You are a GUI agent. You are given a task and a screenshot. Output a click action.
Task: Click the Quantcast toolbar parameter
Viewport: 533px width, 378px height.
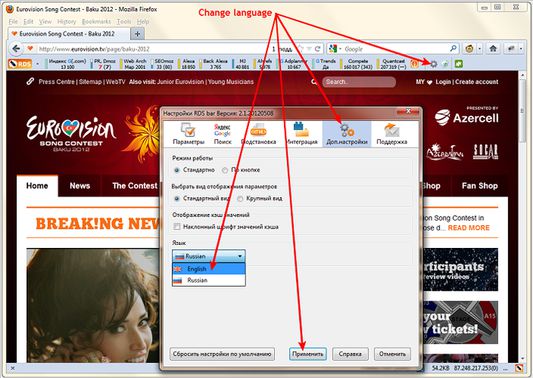(393, 64)
